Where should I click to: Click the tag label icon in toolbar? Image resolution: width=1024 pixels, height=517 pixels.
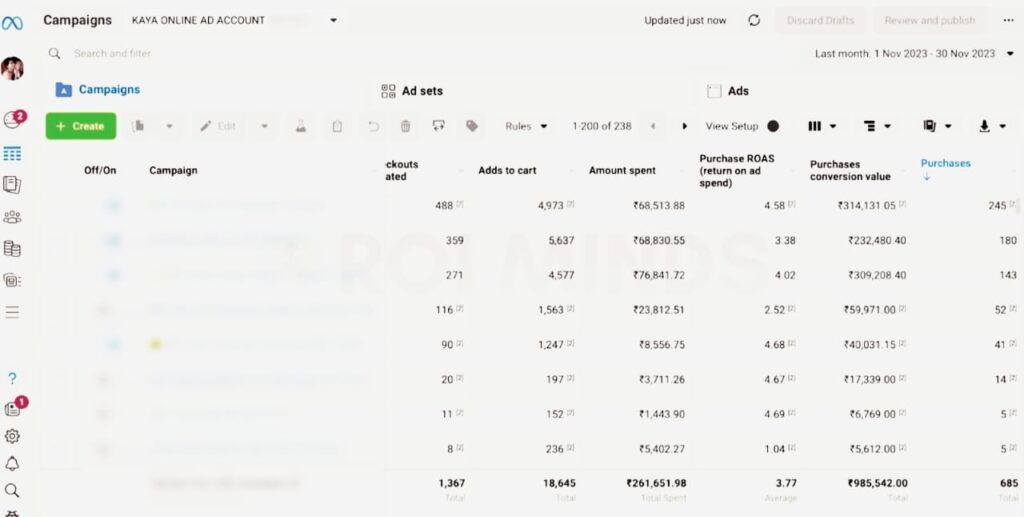pyautogui.click(x=472, y=126)
